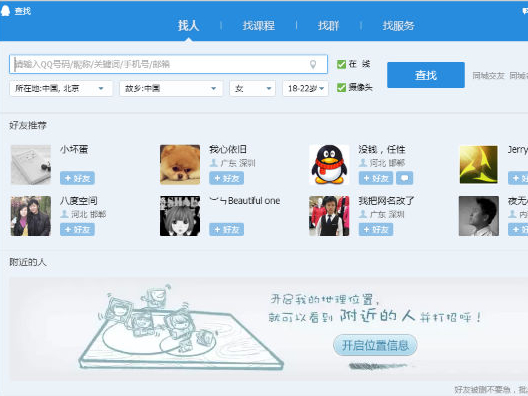Viewport: 528px width, 396px height.
Task: Expand the 所在地 location dropdown
Action: click(61, 89)
